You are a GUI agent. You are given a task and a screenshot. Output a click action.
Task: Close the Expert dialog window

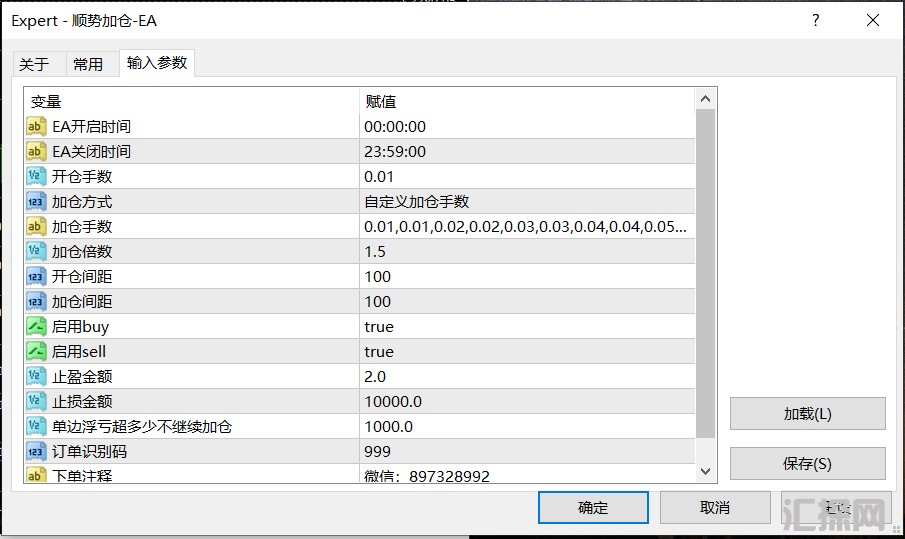(873, 20)
